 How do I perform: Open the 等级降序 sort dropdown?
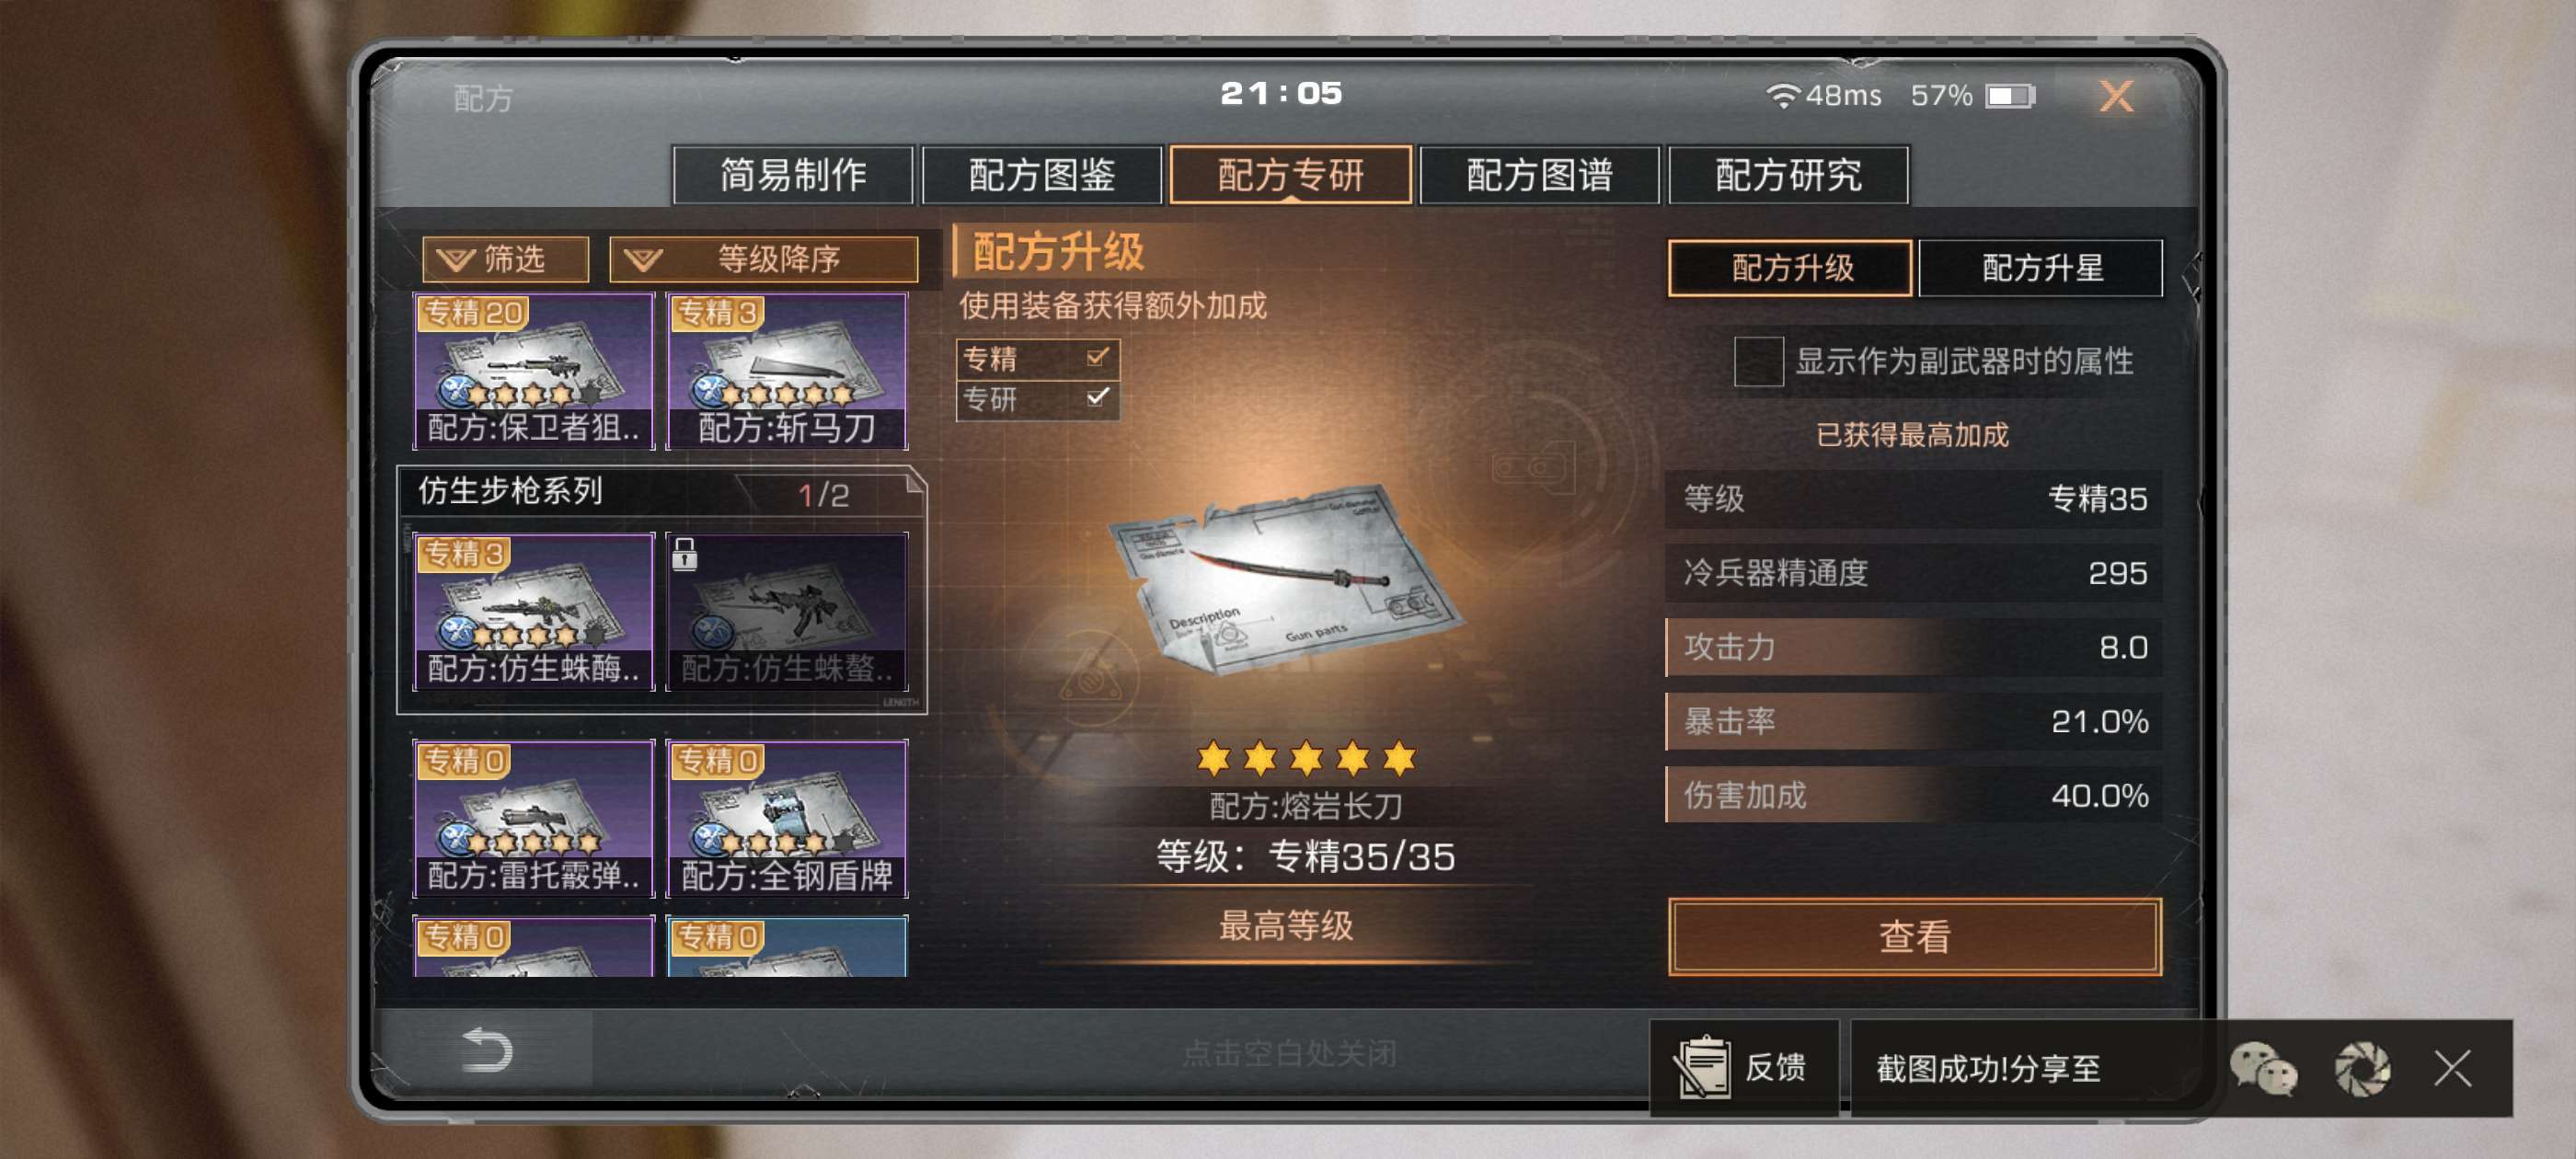coord(764,260)
